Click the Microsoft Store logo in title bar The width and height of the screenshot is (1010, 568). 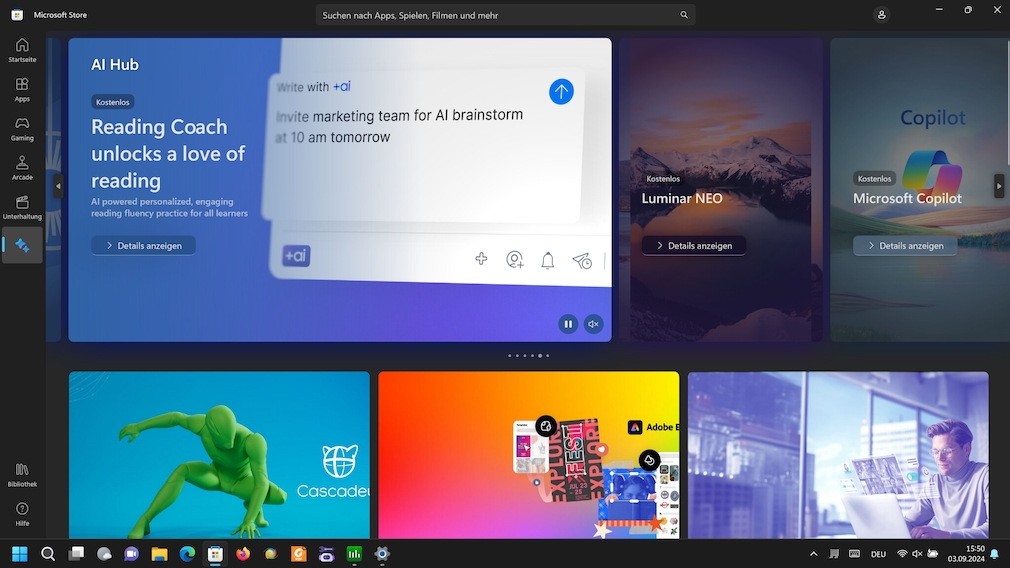coord(17,15)
